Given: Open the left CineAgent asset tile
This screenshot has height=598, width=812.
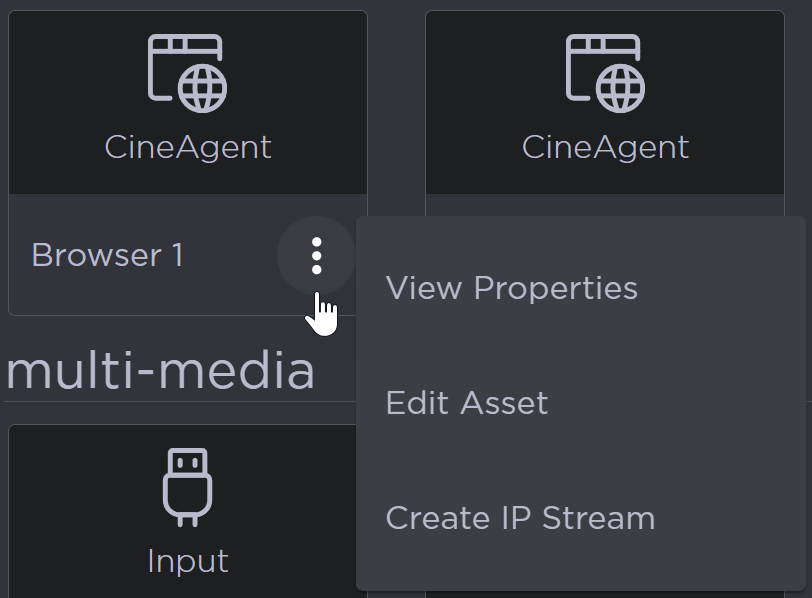Looking at the screenshot, I should (187, 100).
